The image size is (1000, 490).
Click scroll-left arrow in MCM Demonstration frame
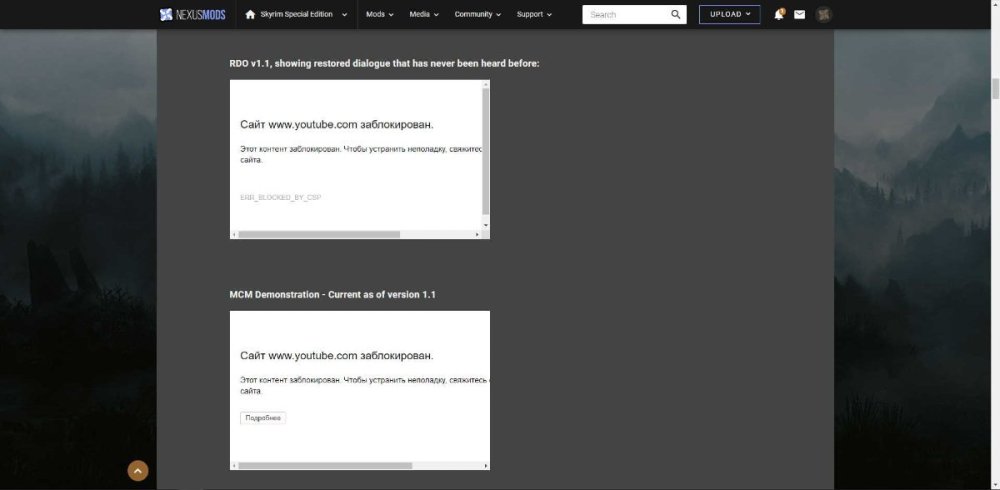[234, 466]
